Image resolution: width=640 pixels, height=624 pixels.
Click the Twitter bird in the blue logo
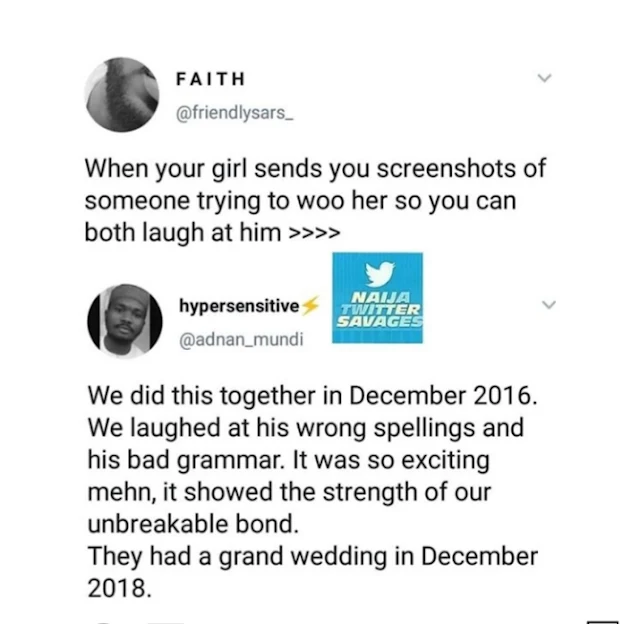[x=380, y=273]
